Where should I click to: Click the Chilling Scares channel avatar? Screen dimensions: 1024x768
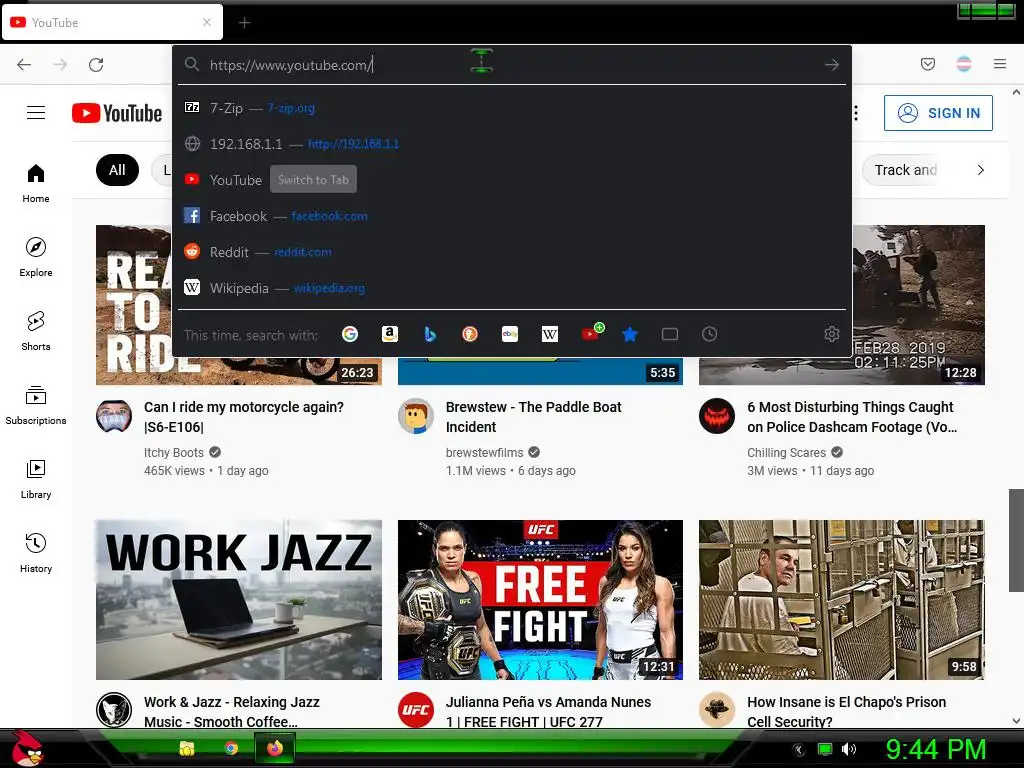coord(716,416)
